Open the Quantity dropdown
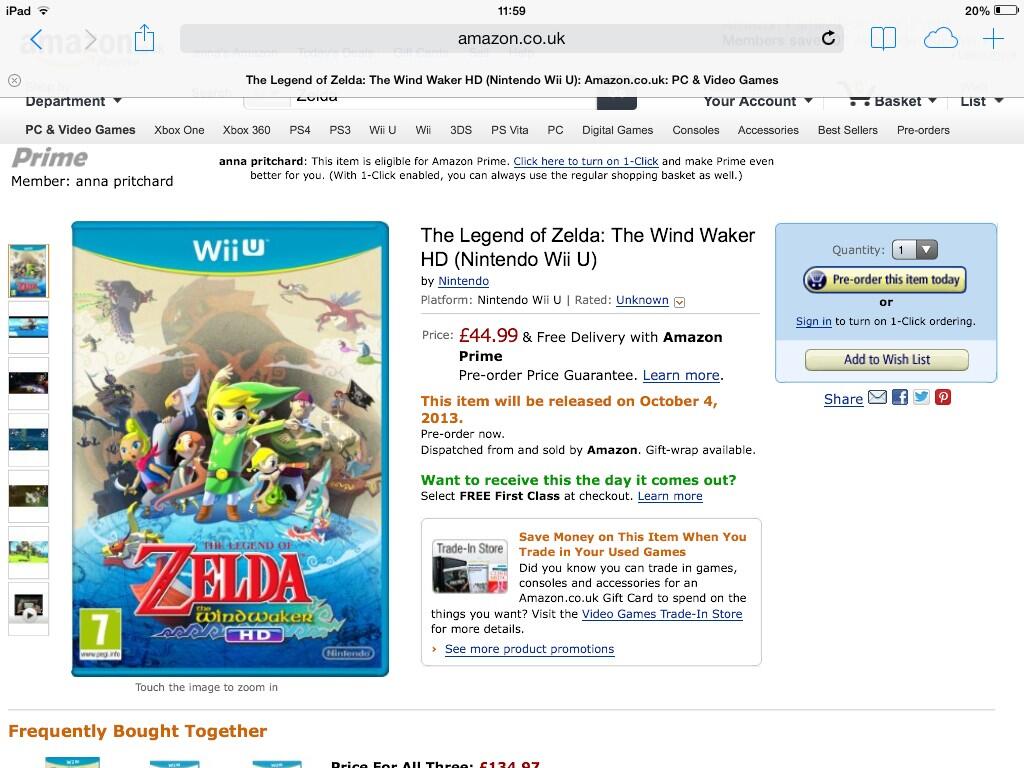 point(915,249)
